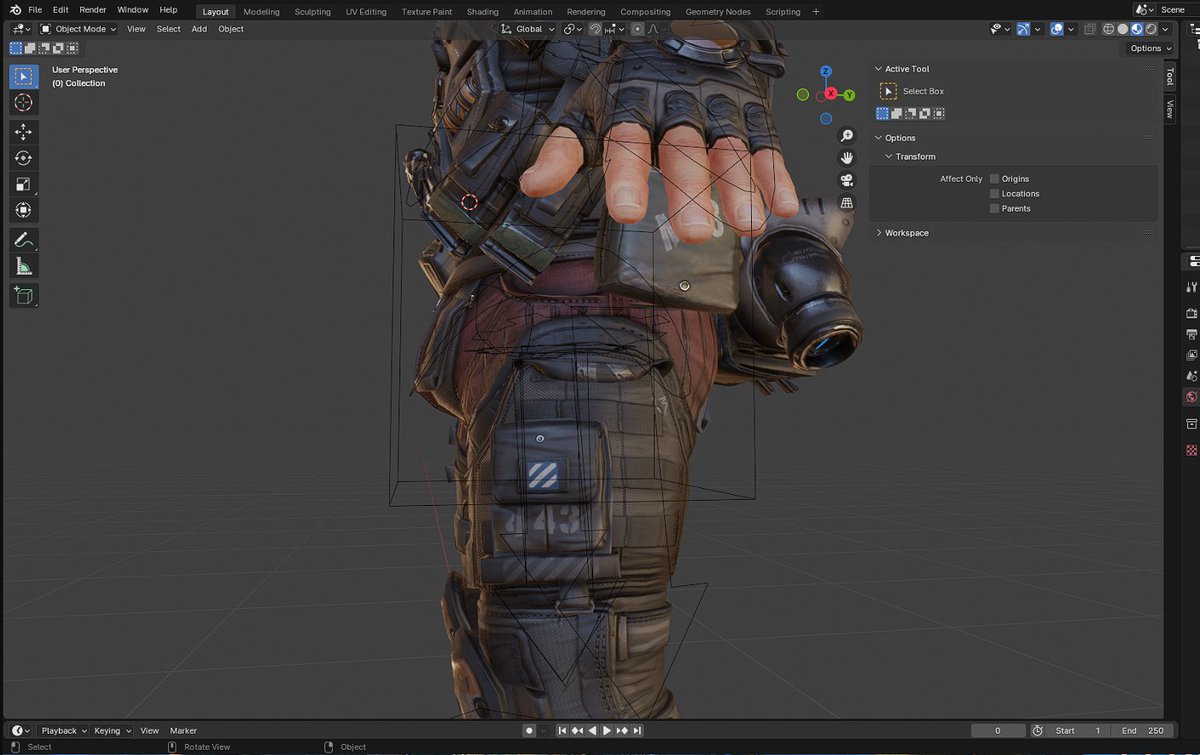
Task: Toggle X-ray mode
Action: coord(1090,29)
